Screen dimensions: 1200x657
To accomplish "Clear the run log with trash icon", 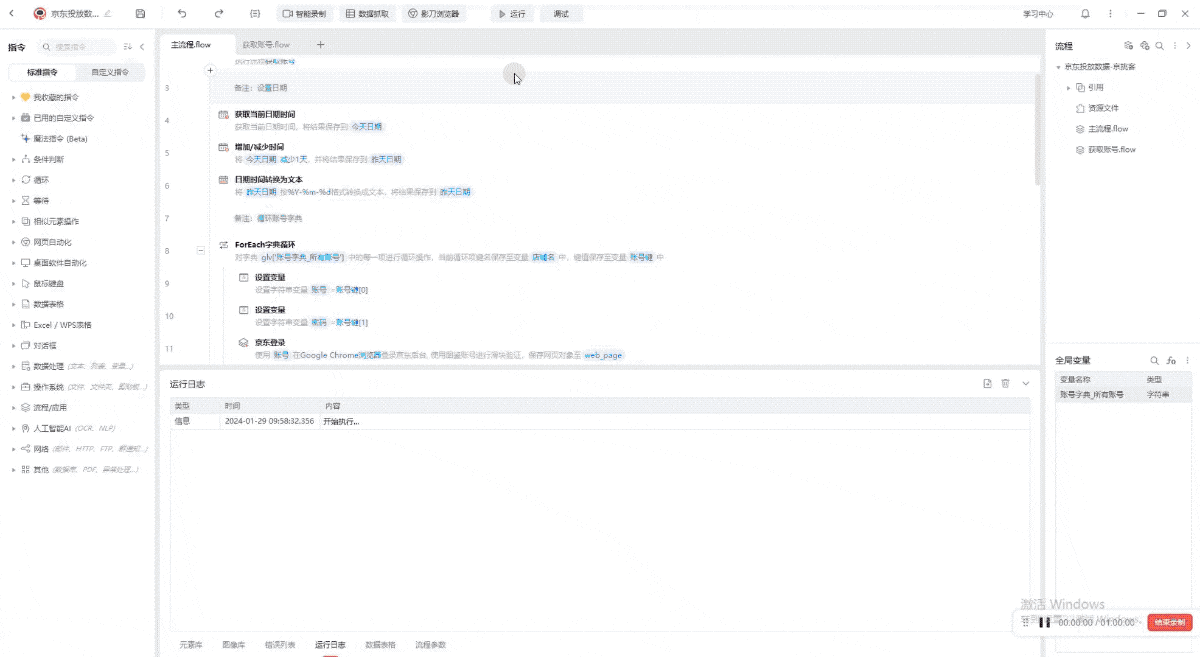I will 1006,383.
